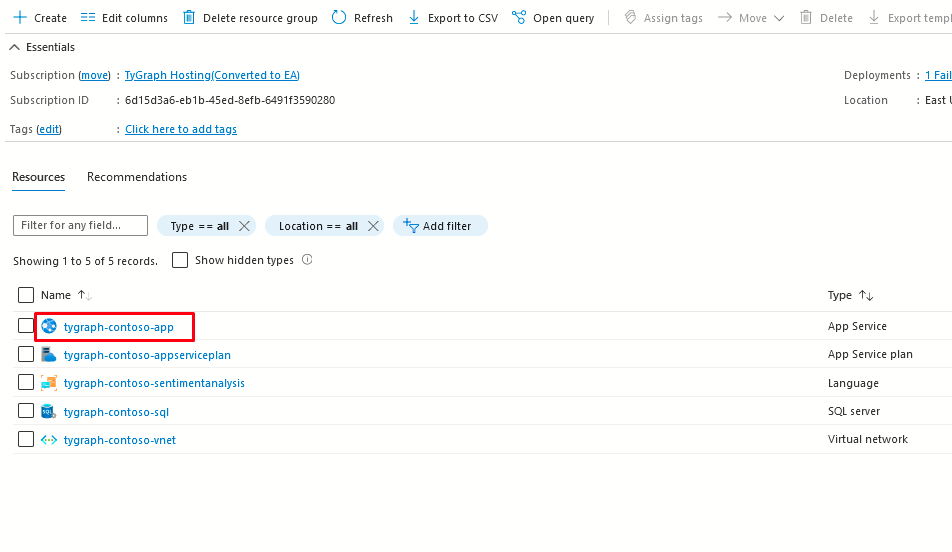Open tygraph-contoso-sentimentanalysis resource
Image resolution: width=952 pixels, height=552 pixels.
[154, 383]
